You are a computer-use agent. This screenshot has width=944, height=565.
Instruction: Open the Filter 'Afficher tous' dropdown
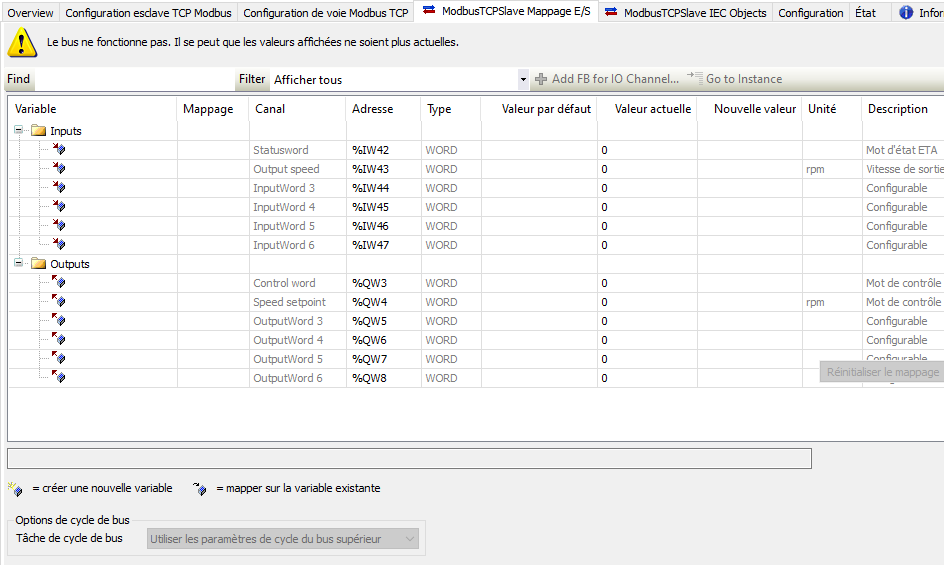point(523,79)
